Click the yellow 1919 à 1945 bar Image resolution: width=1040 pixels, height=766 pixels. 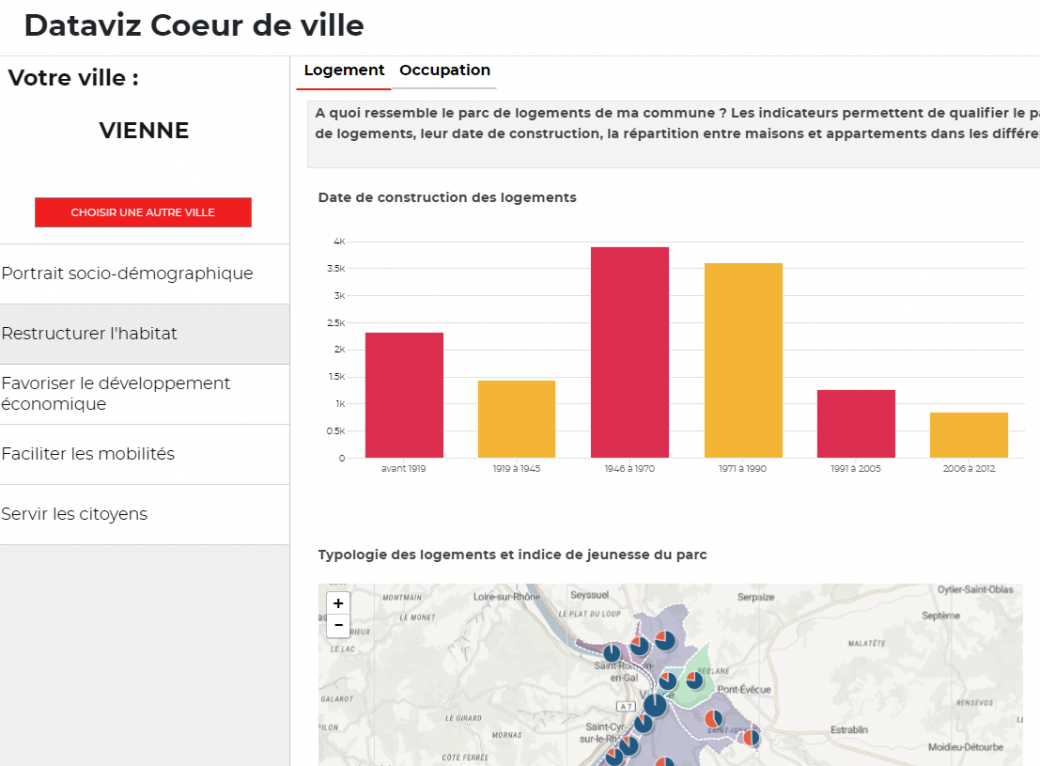click(517, 419)
